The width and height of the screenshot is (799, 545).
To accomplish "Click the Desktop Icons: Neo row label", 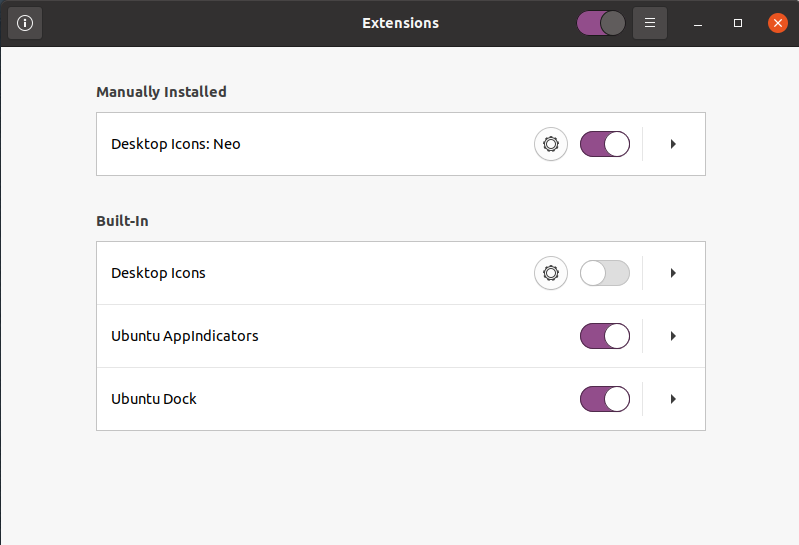I will (x=176, y=144).
